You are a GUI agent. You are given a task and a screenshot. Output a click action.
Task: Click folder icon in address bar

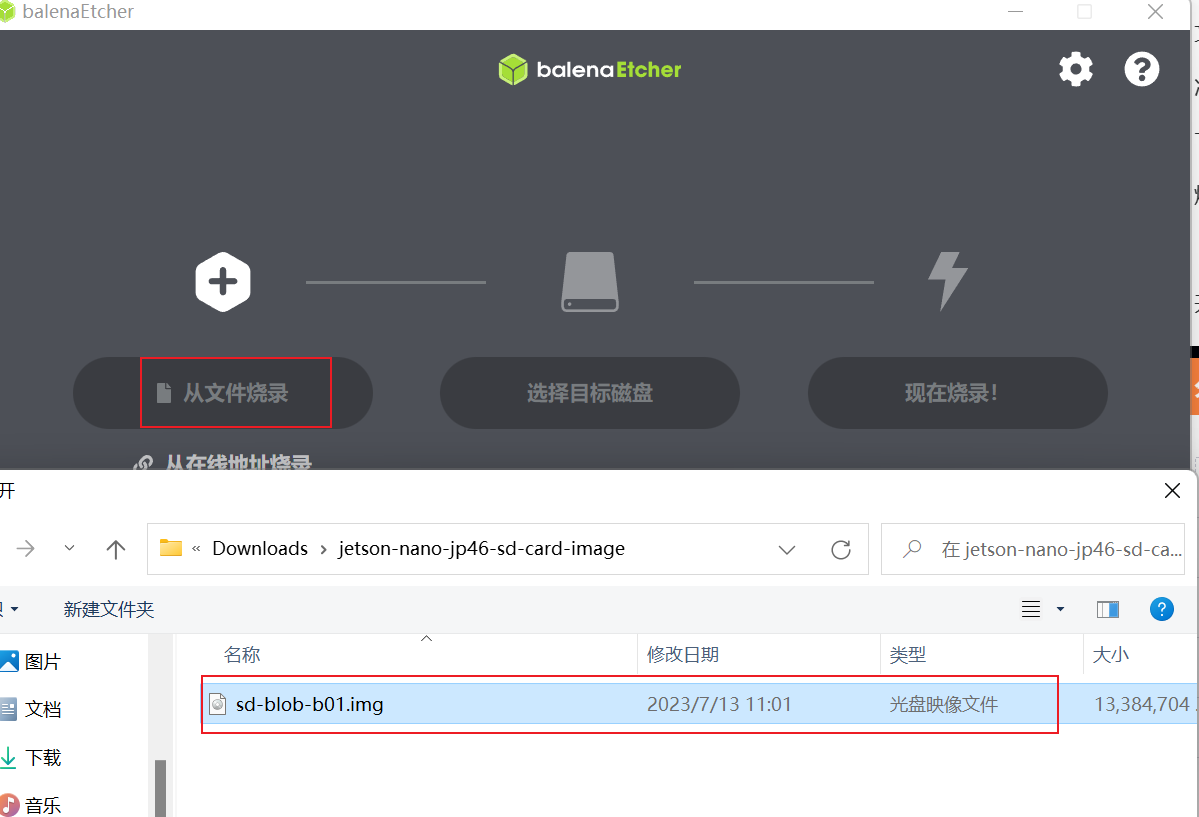pyautogui.click(x=171, y=548)
